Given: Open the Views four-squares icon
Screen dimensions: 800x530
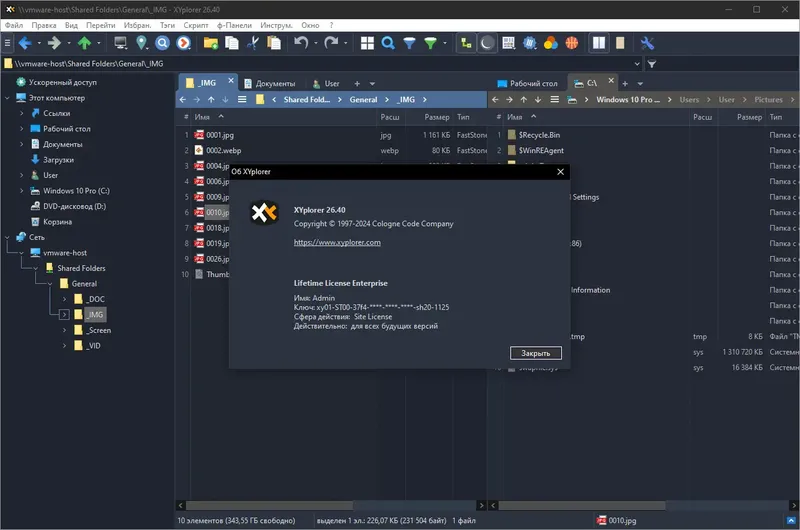Looking at the screenshot, I should pyautogui.click(x=367, y=43).
